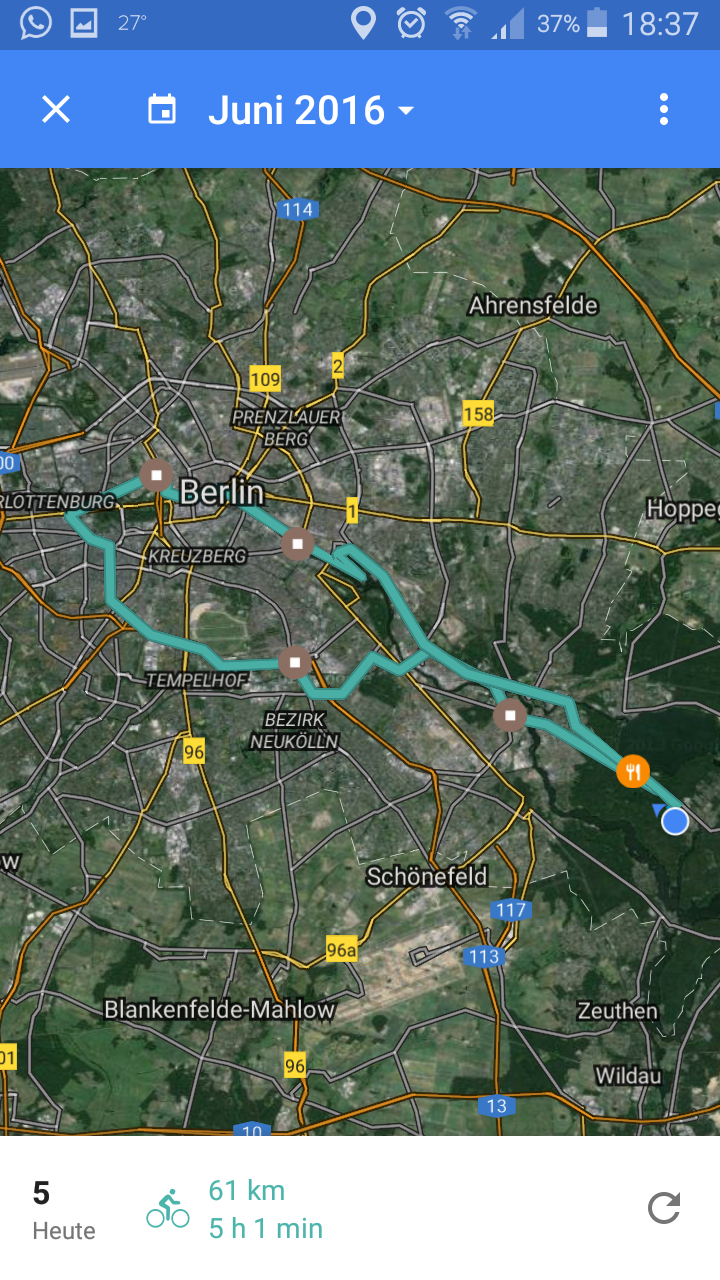Open WhatsApp notification in status bar
Viewport: 720px width, 1280px height.
(35, 22)
